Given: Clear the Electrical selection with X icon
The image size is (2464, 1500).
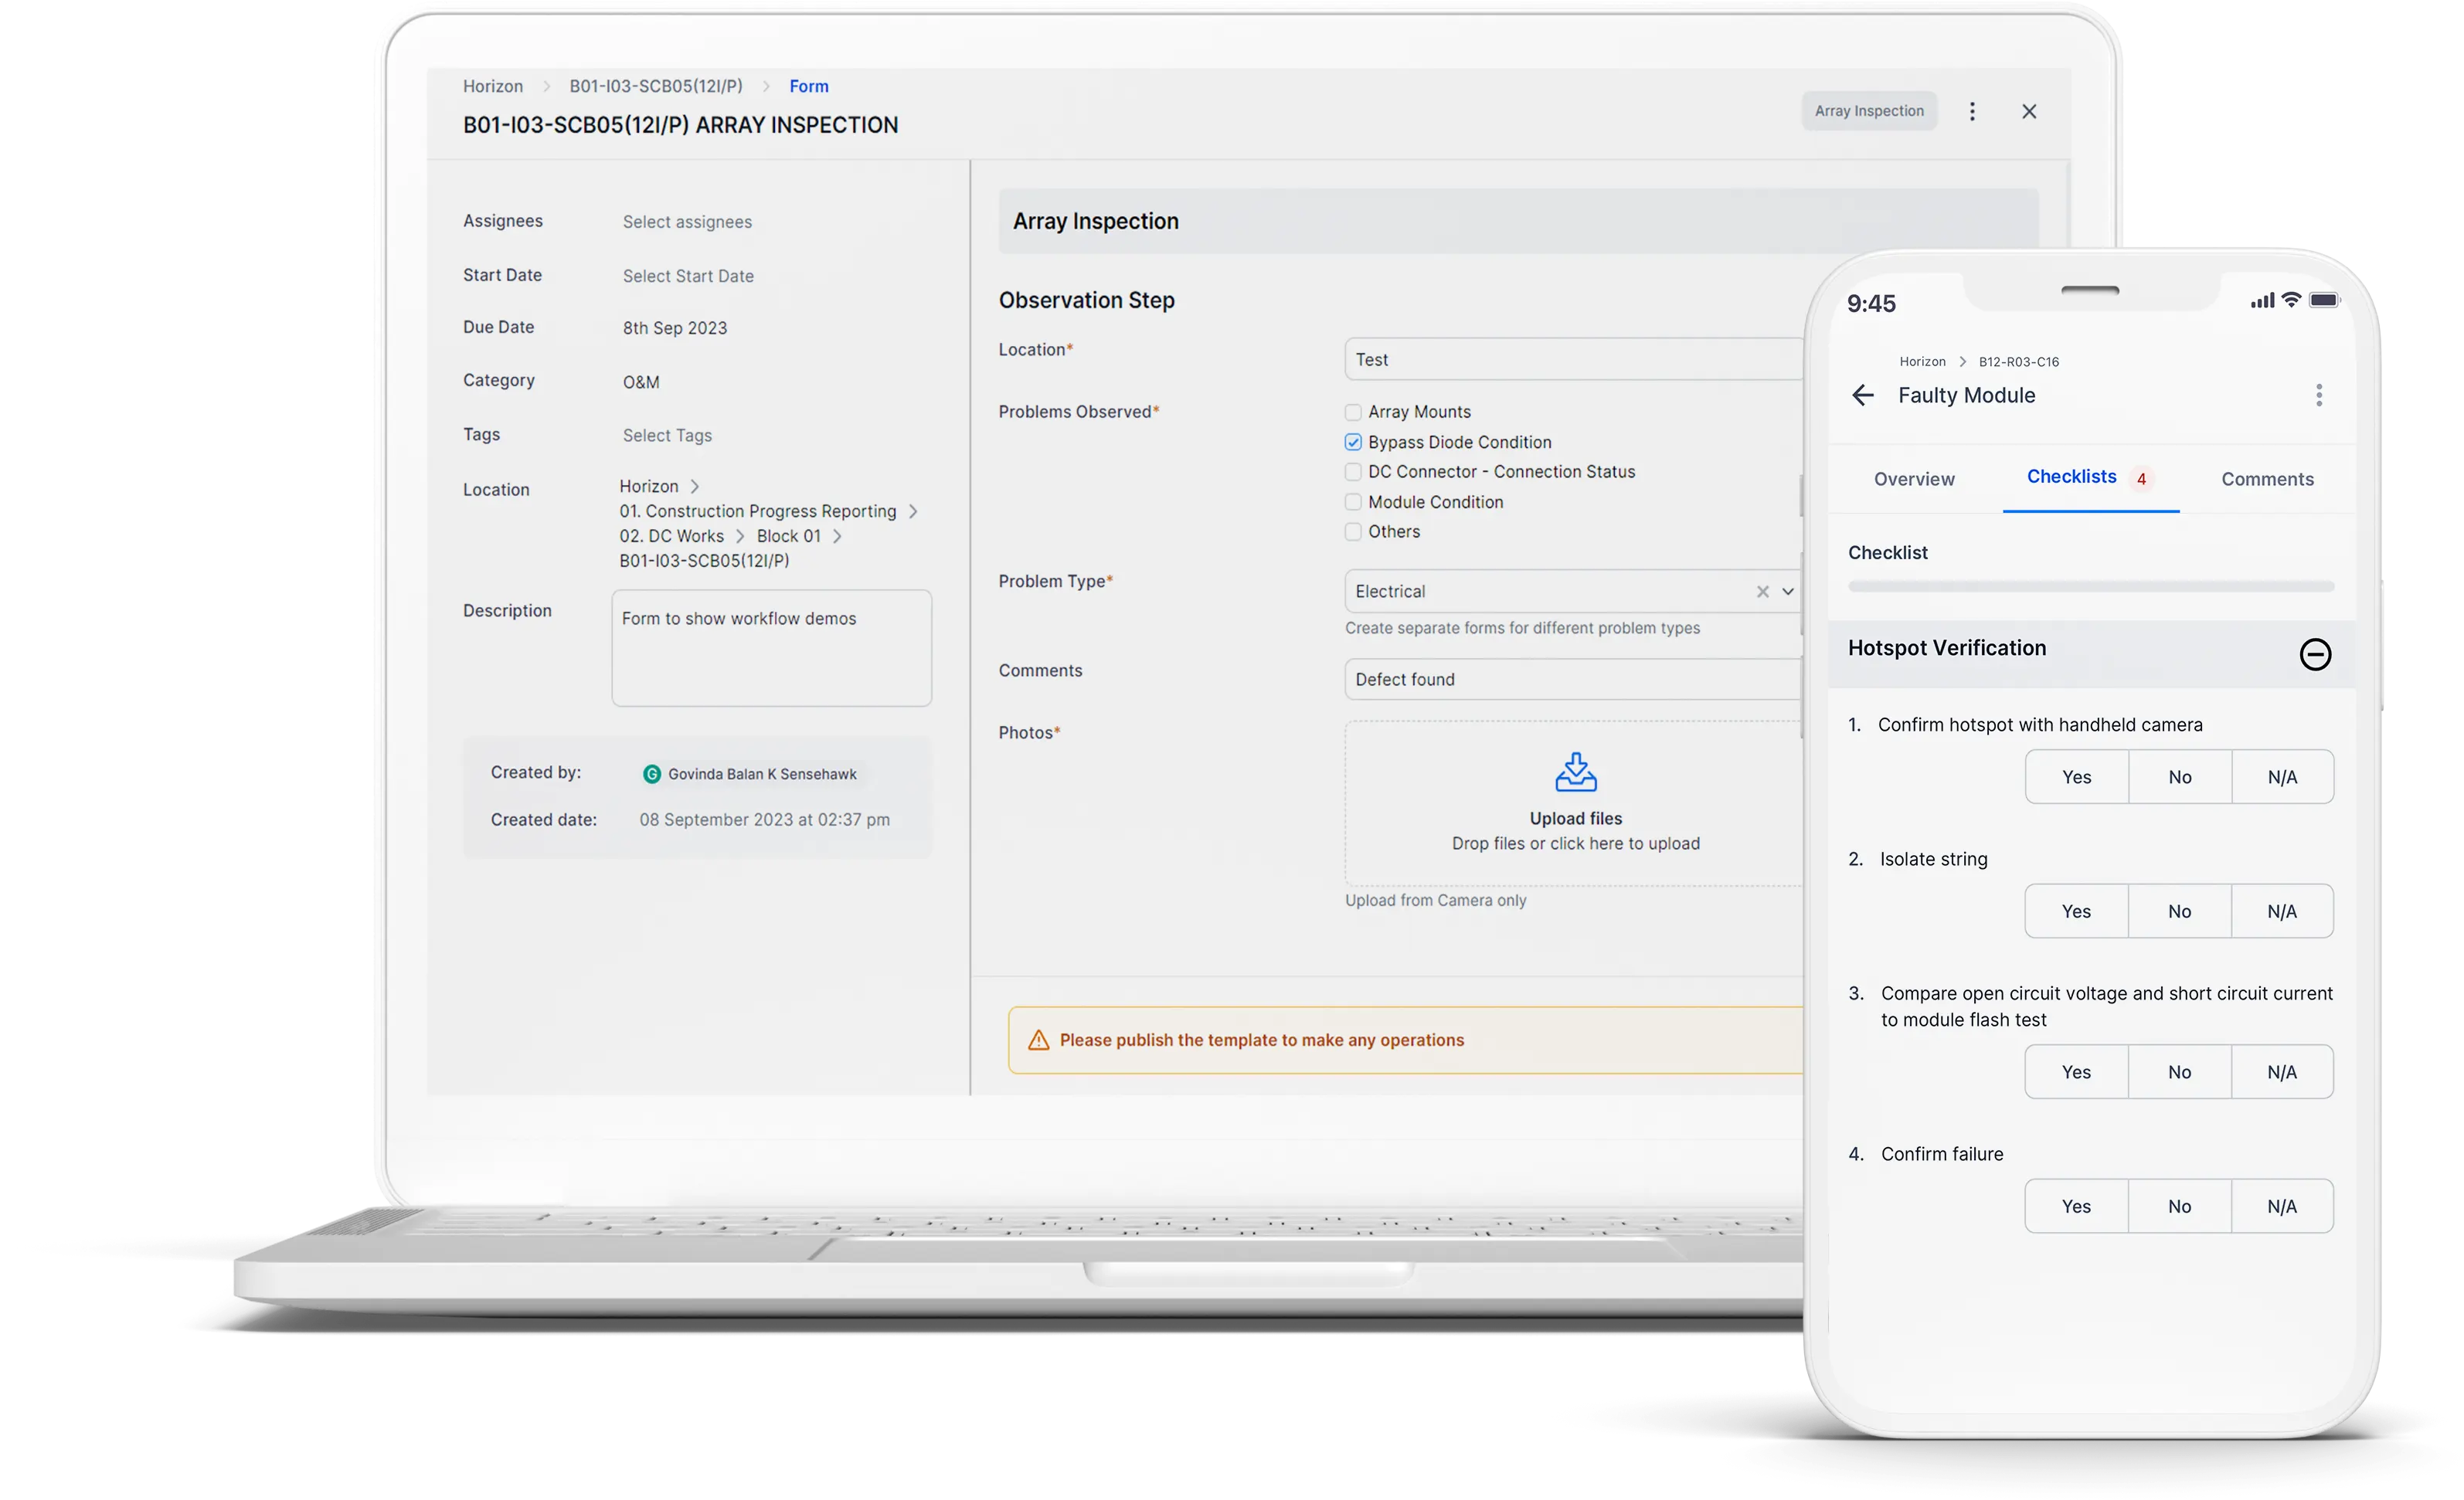Looking at the screenshot, I should pyautogui.click(x=1762, y=592).
